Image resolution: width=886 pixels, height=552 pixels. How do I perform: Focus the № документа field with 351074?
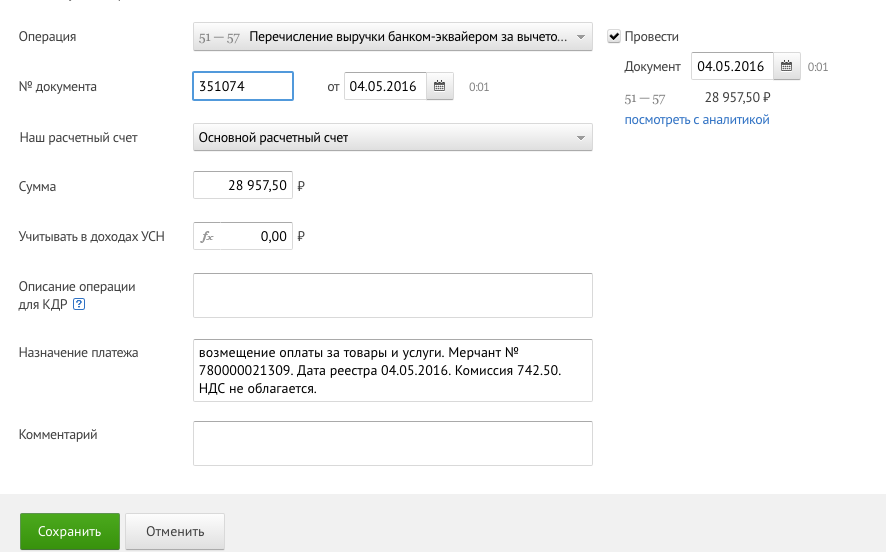(x=242, y=87)
